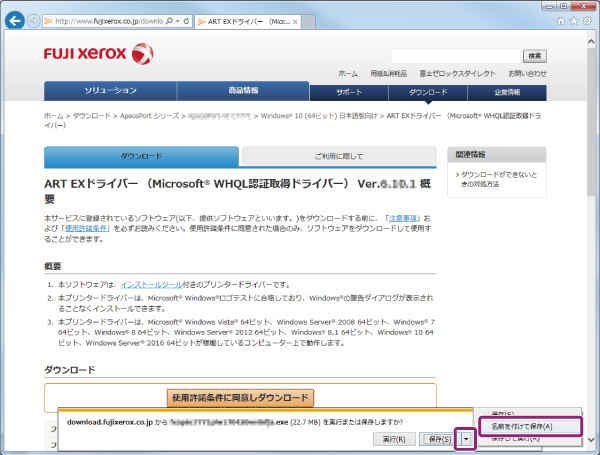
Task: Expand the address bar dropdown arrow
Action: [175, 20]
